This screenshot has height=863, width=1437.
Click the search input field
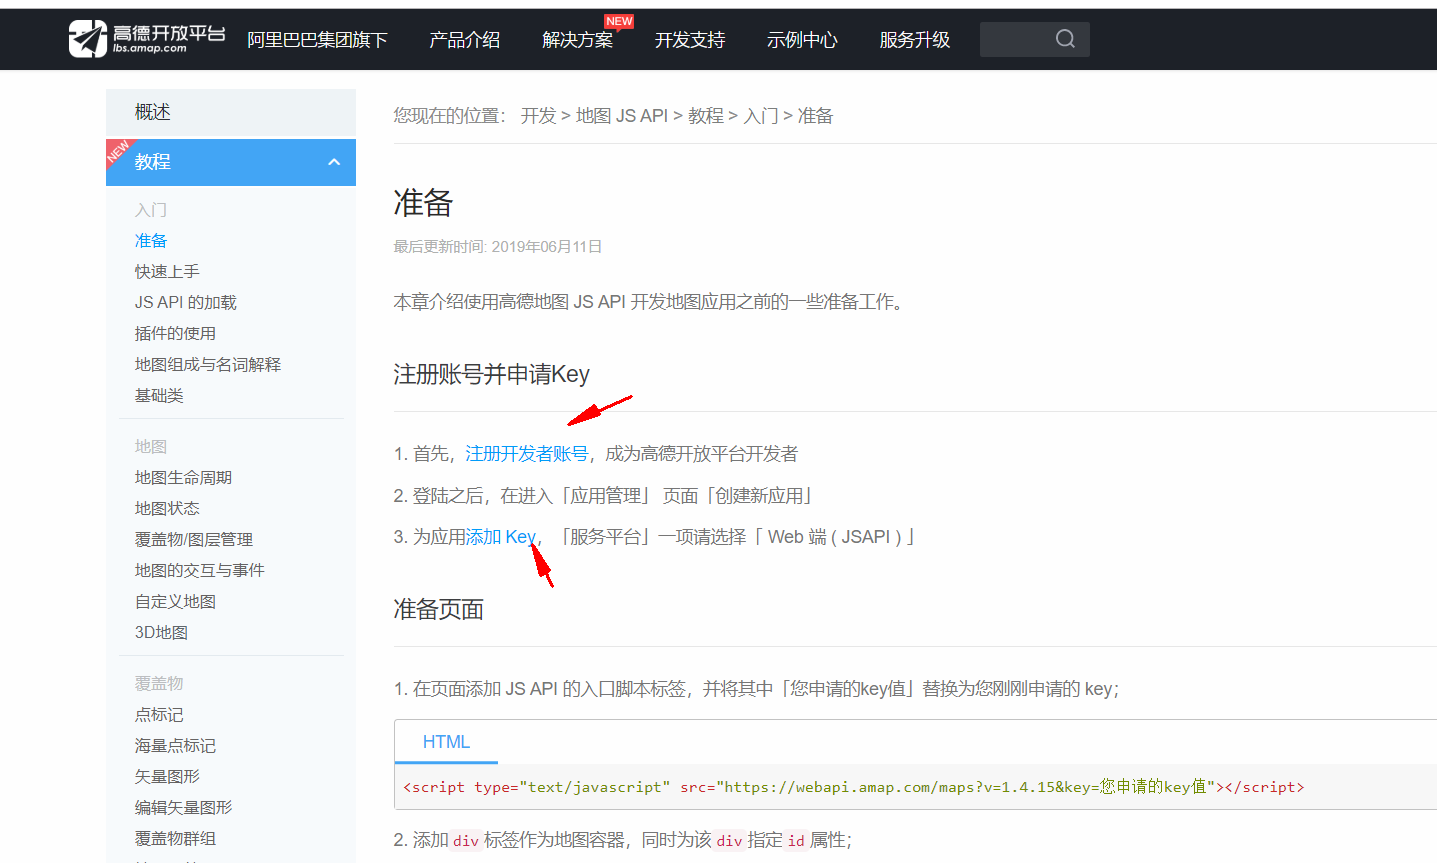click(x=1035, y=39)
